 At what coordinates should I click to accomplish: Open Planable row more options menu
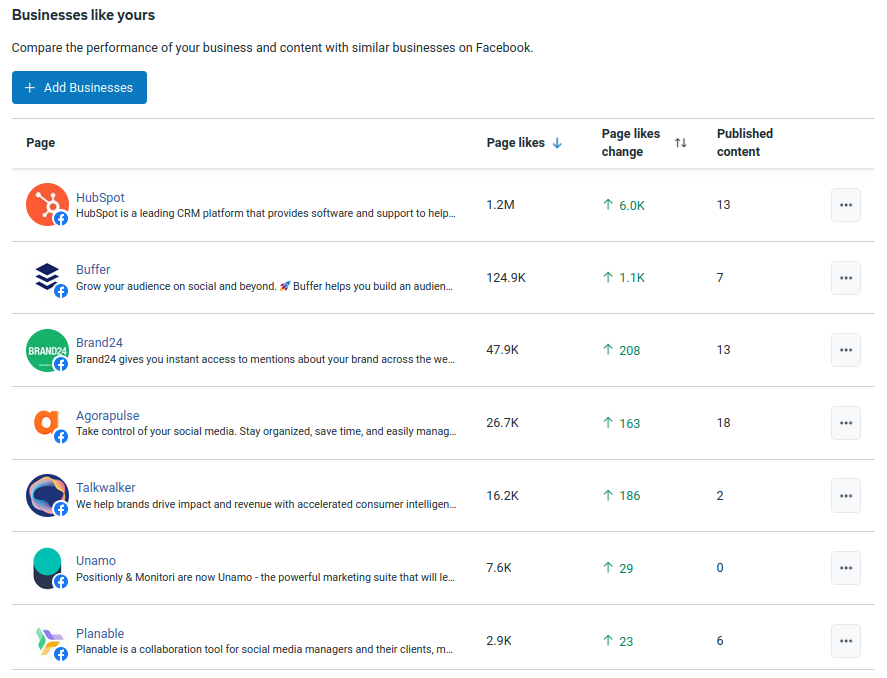[846, 641]
